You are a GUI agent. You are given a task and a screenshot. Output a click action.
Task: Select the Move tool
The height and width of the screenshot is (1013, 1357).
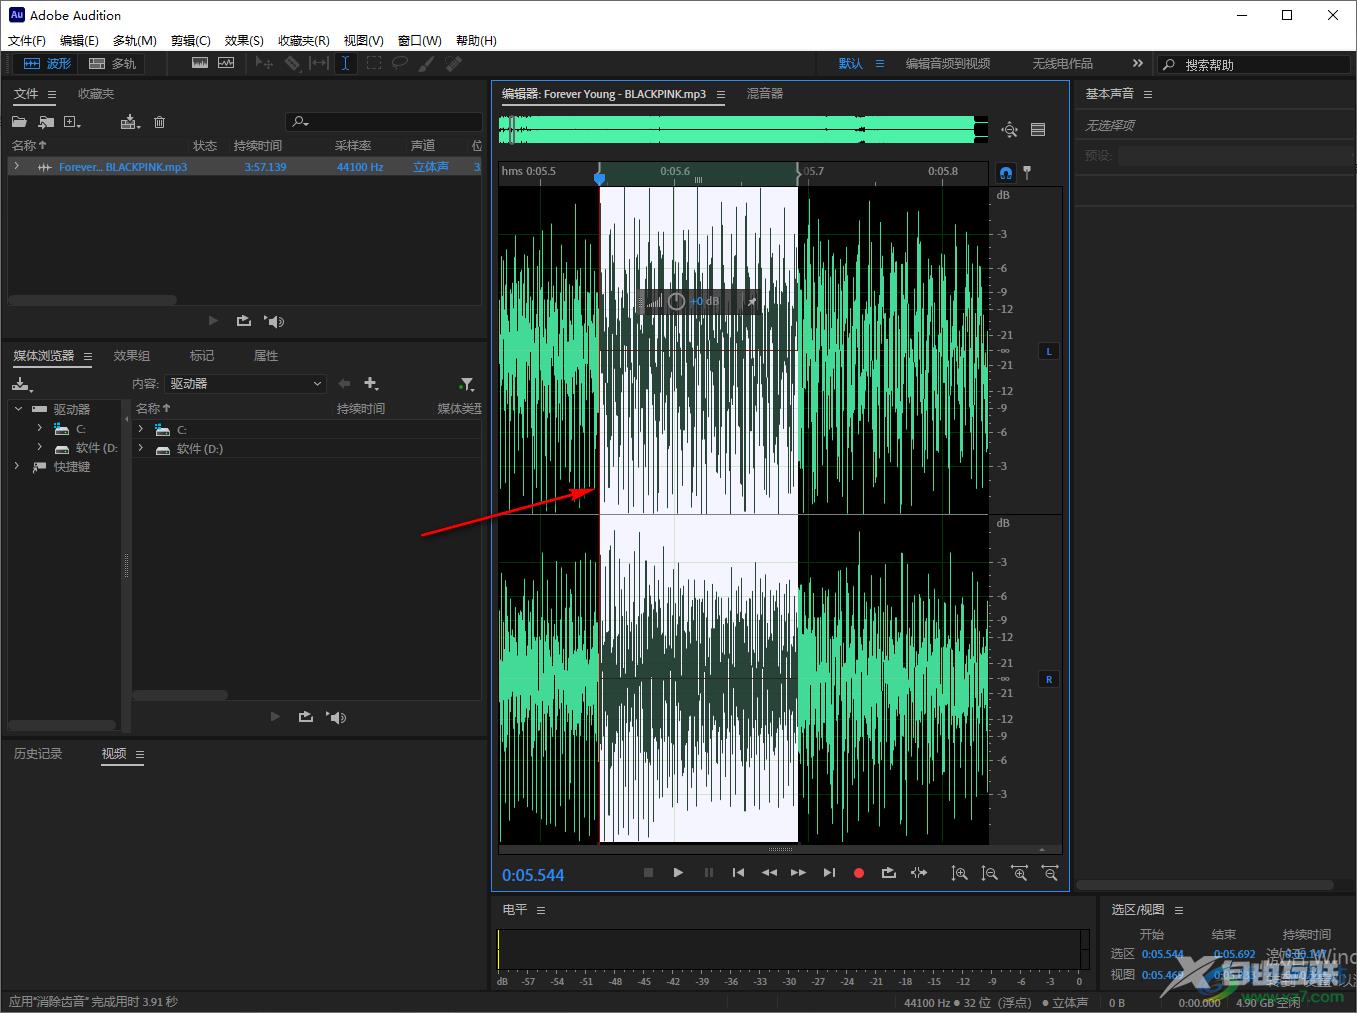(264, 63)
